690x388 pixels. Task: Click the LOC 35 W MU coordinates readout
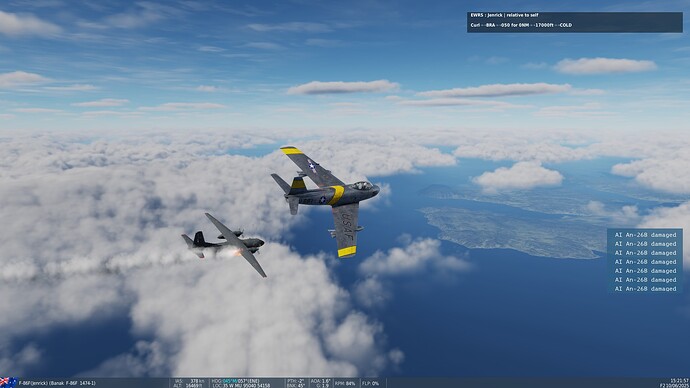click(242, 385)
